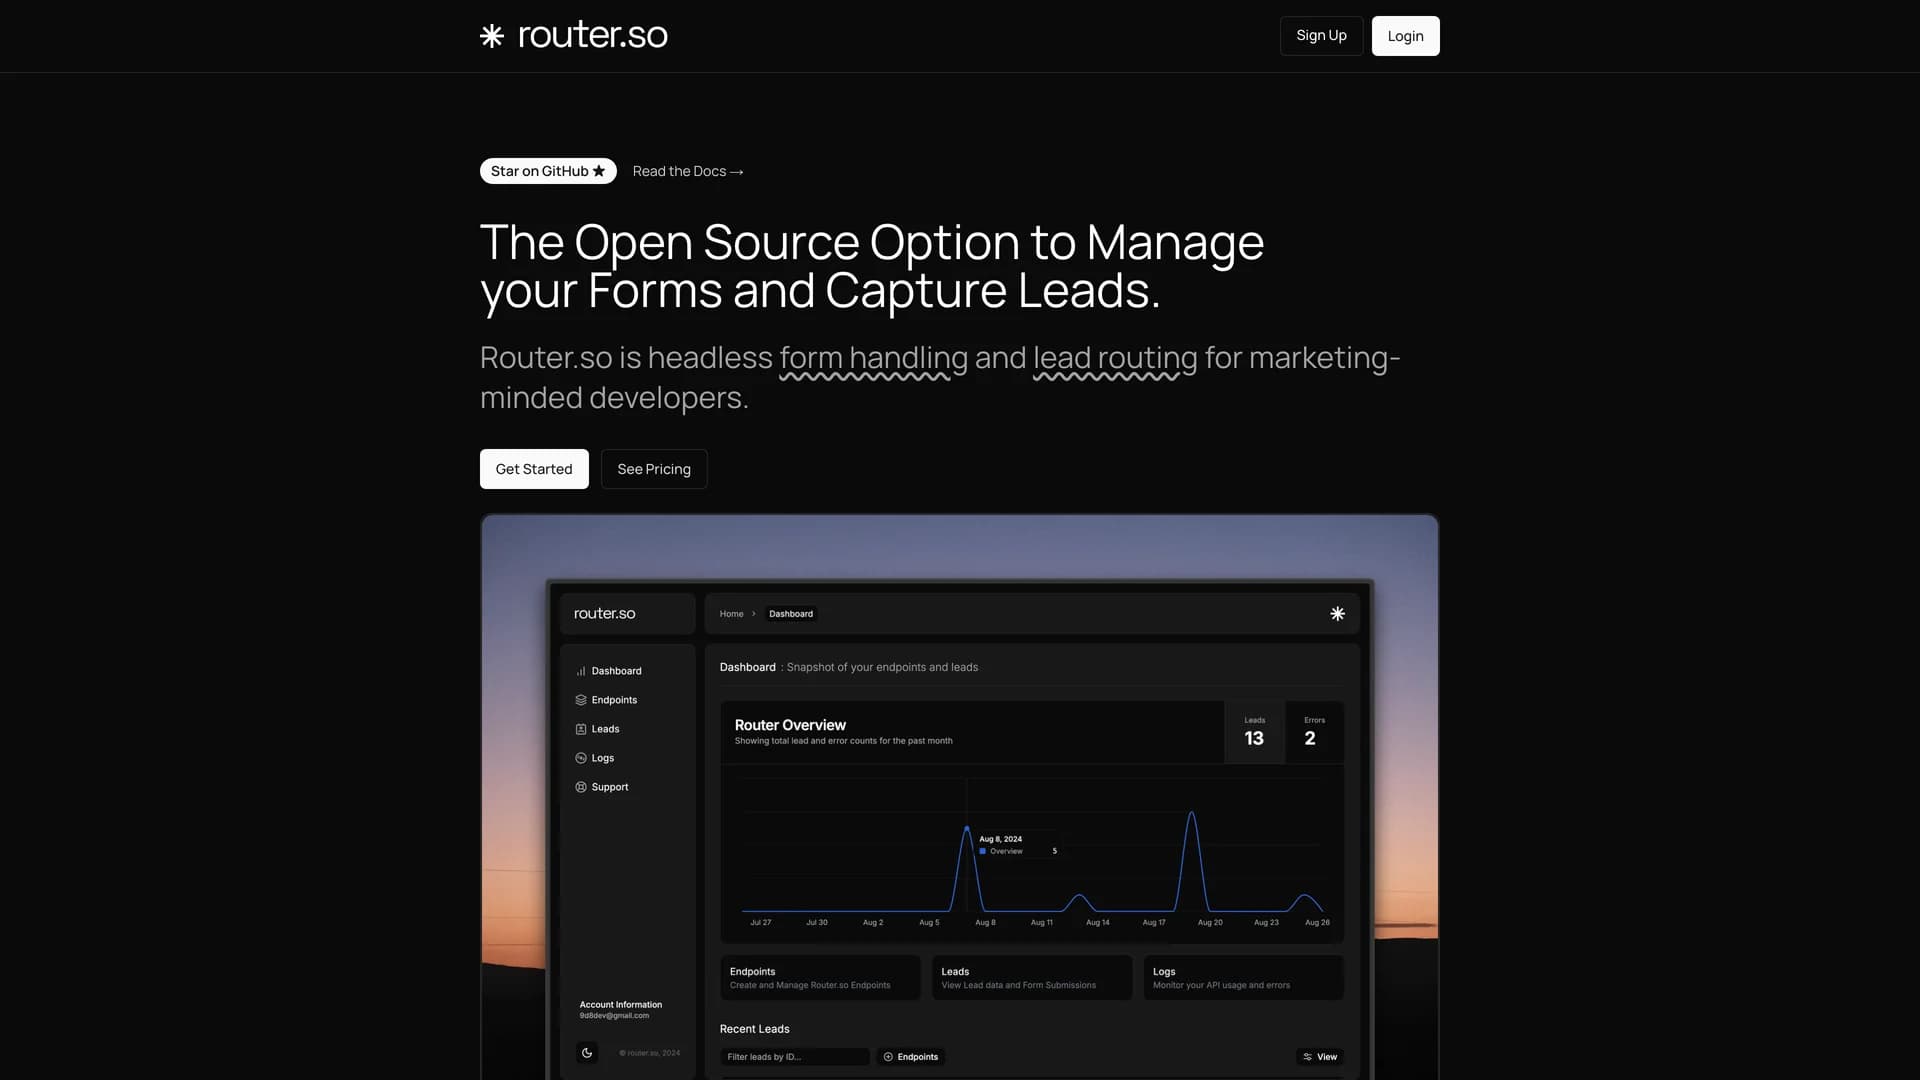Click the Endpoints layers sidebar icon
The height and width of the screenshot is (1080, 1920).
tap(581, 700)
